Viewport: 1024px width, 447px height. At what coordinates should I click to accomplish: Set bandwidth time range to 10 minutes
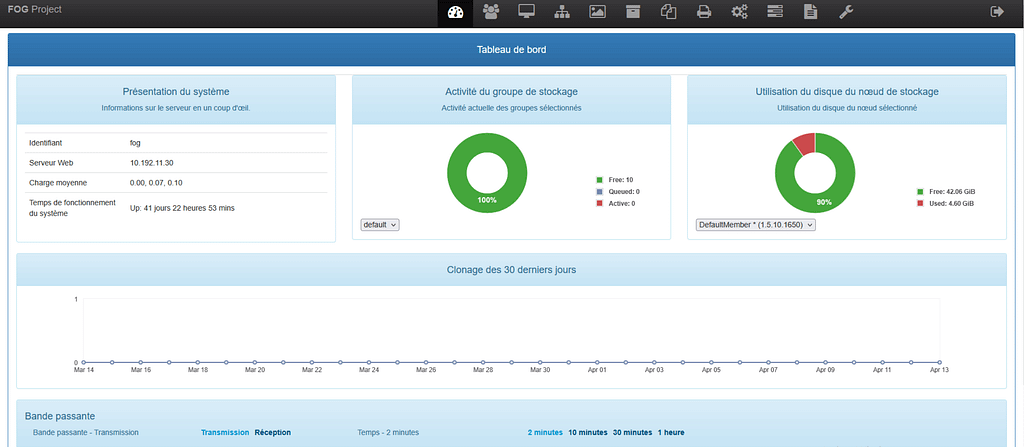point(587,433)
